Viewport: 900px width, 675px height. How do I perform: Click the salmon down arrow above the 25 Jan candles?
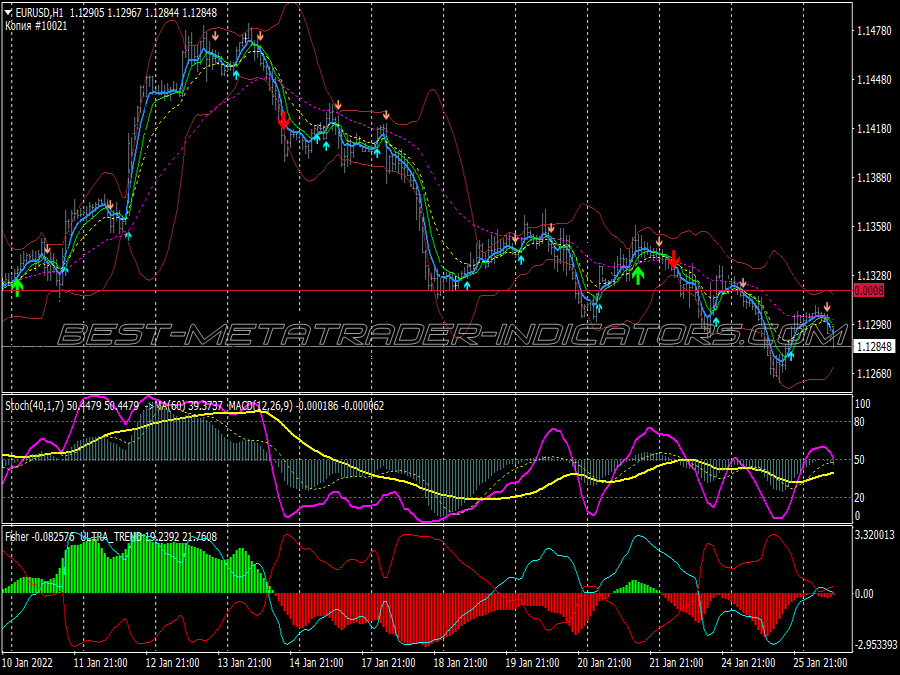point(827,307)
